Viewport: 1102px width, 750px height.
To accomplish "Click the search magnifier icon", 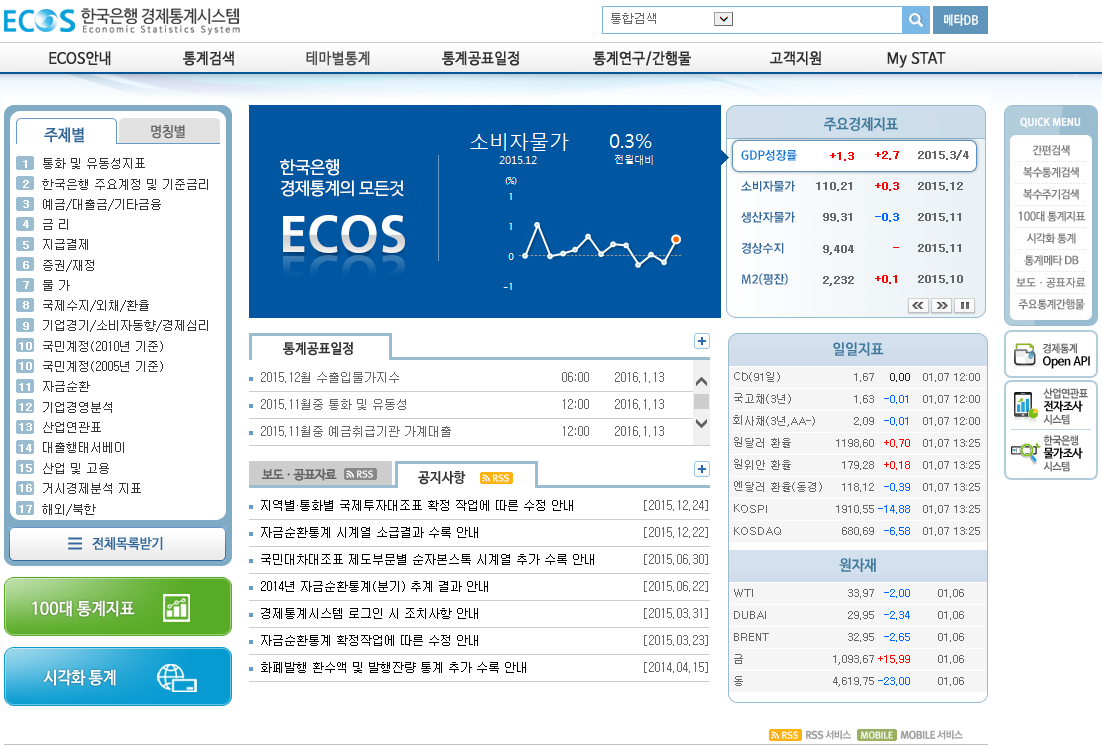I will (914, 20).
